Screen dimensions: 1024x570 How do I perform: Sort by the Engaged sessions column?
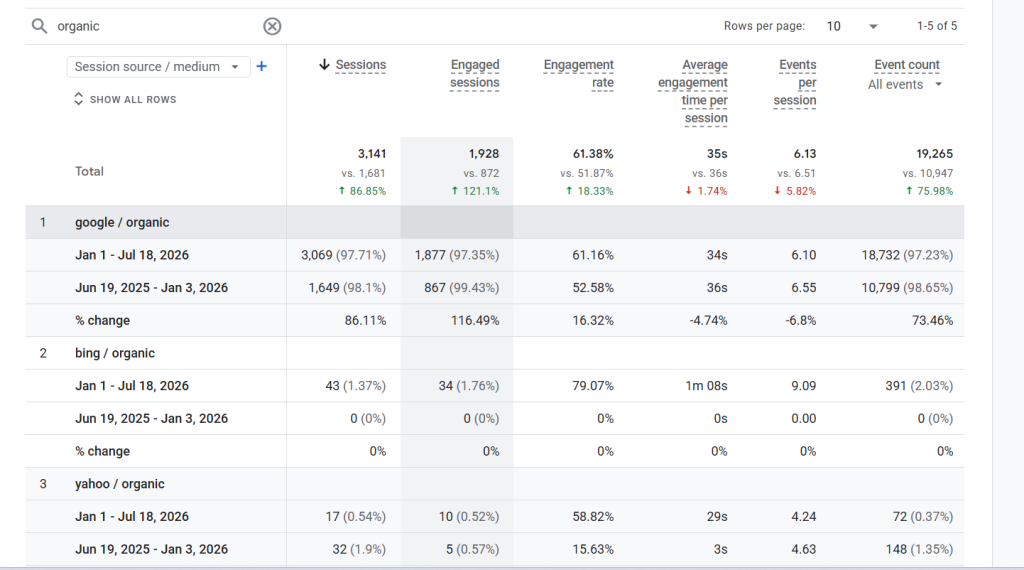475,74
